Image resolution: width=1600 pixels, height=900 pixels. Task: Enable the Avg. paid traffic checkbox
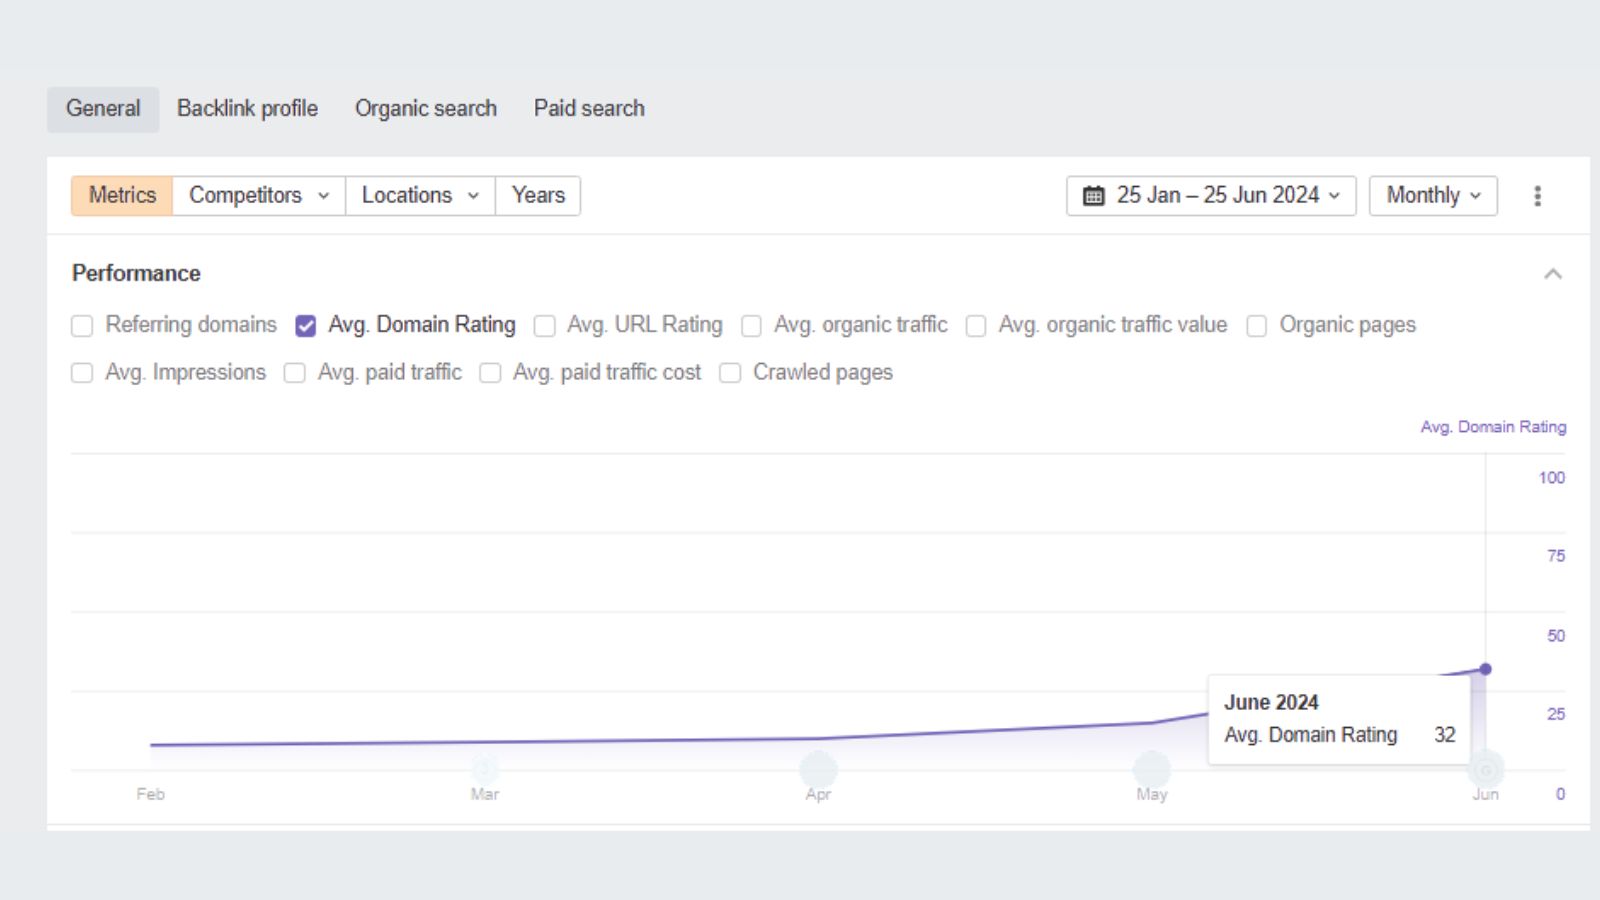click(295, 373)
